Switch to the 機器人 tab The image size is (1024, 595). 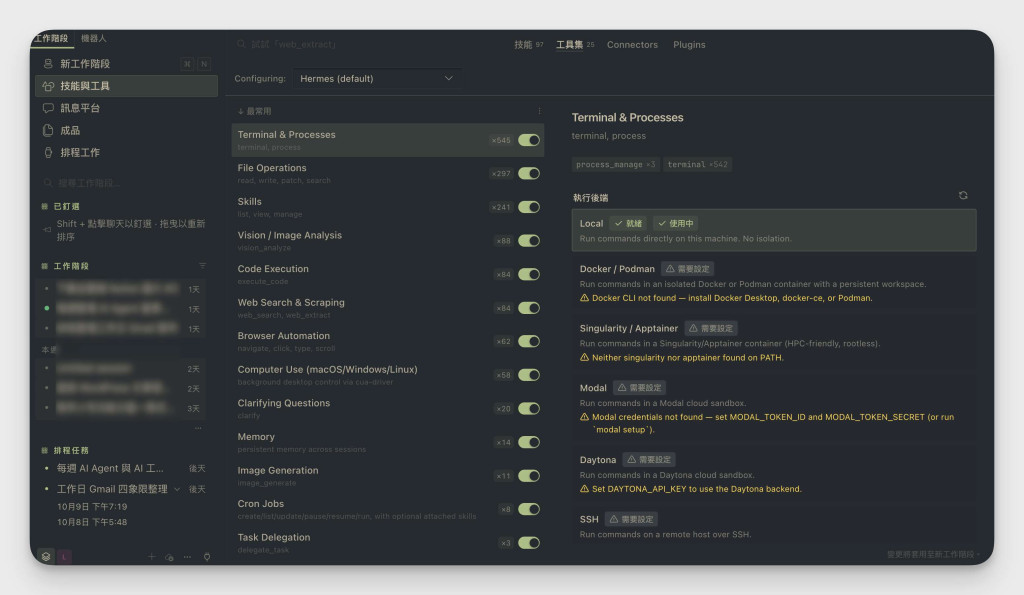coord(93,39)
